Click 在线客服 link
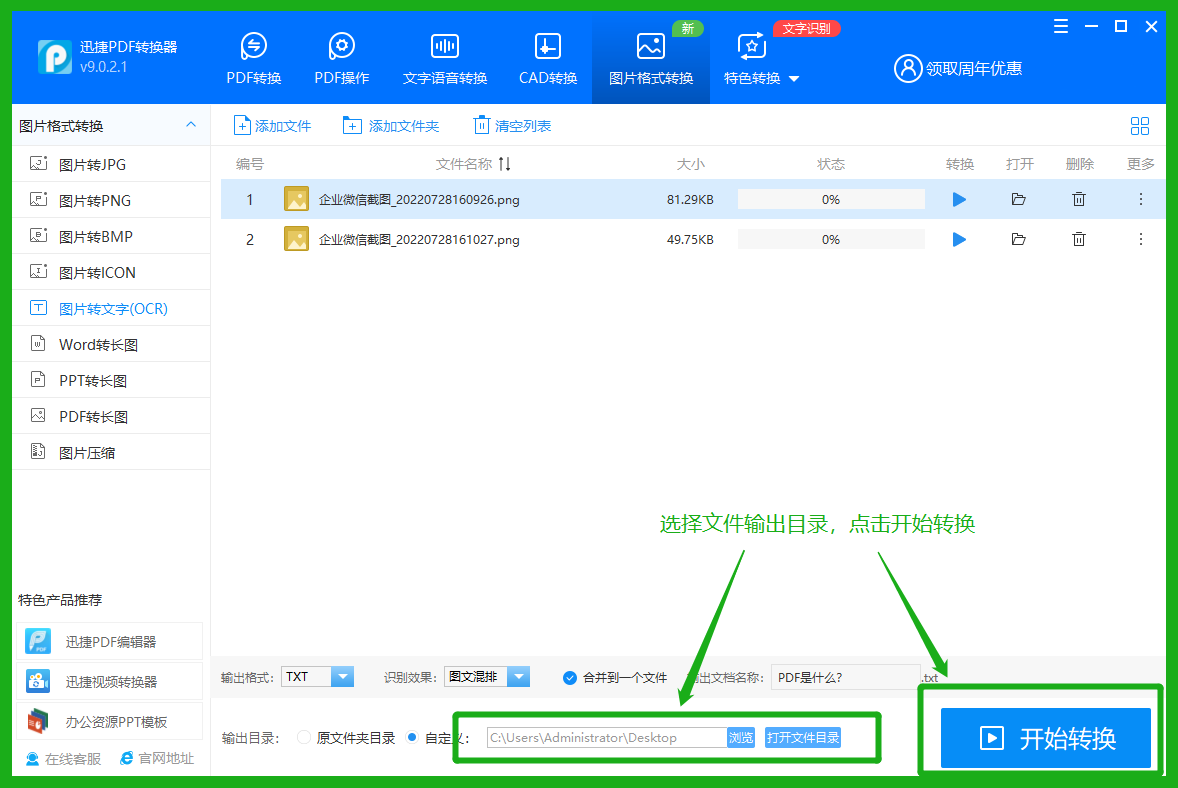The height and width of the screenshot is (788, 1178). [x=64, y=759]
